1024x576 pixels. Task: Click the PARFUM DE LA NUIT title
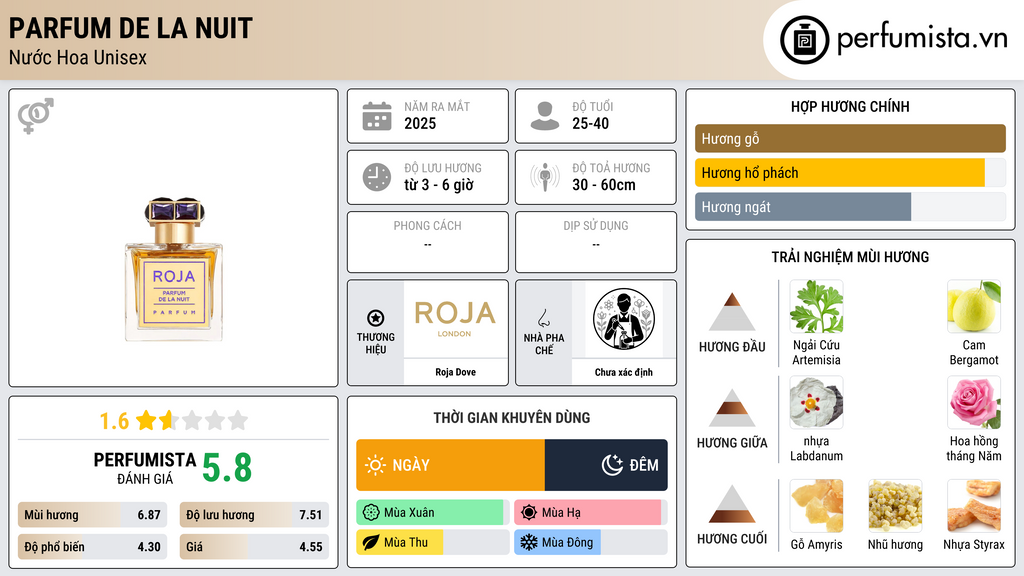pyautogui.click(x=131, y=28)
